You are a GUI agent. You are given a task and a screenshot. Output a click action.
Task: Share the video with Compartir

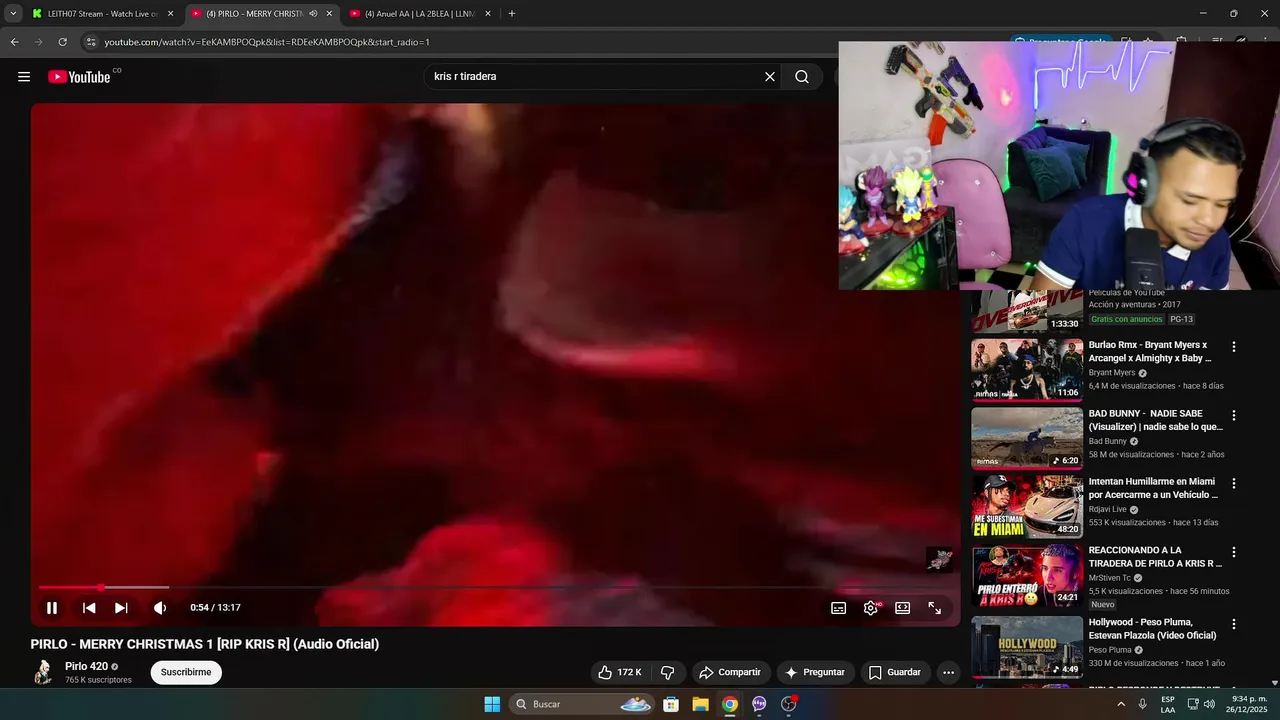(730, 672)
